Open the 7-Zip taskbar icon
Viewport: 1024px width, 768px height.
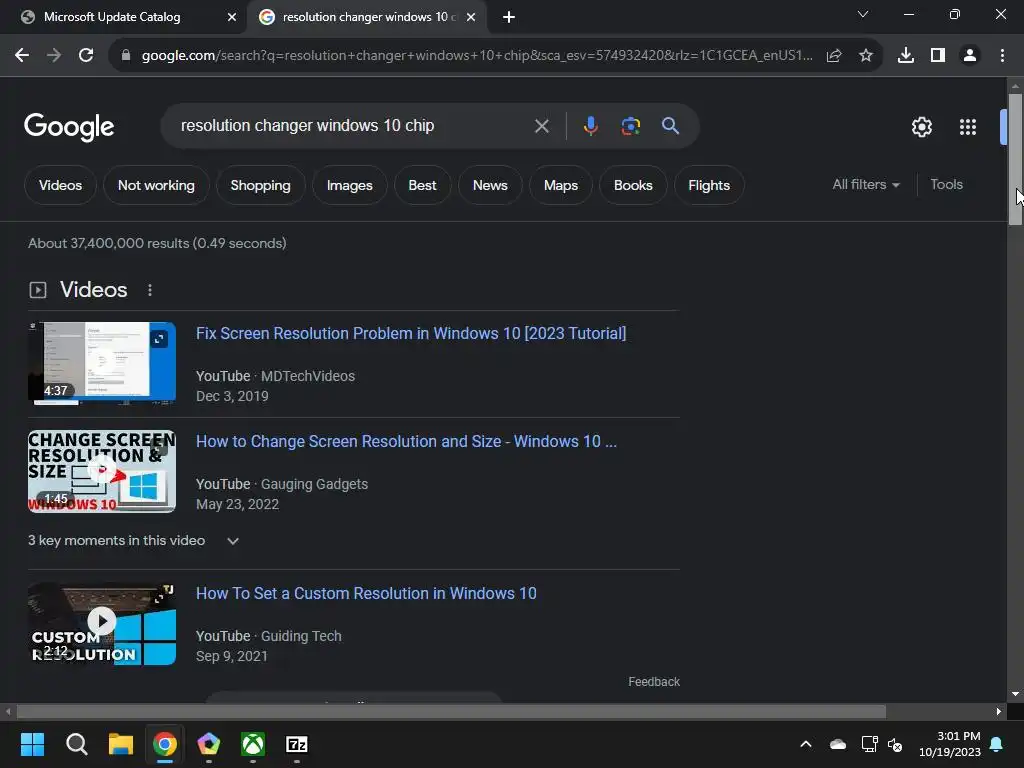pyautogui.click(x=296, y=744)
